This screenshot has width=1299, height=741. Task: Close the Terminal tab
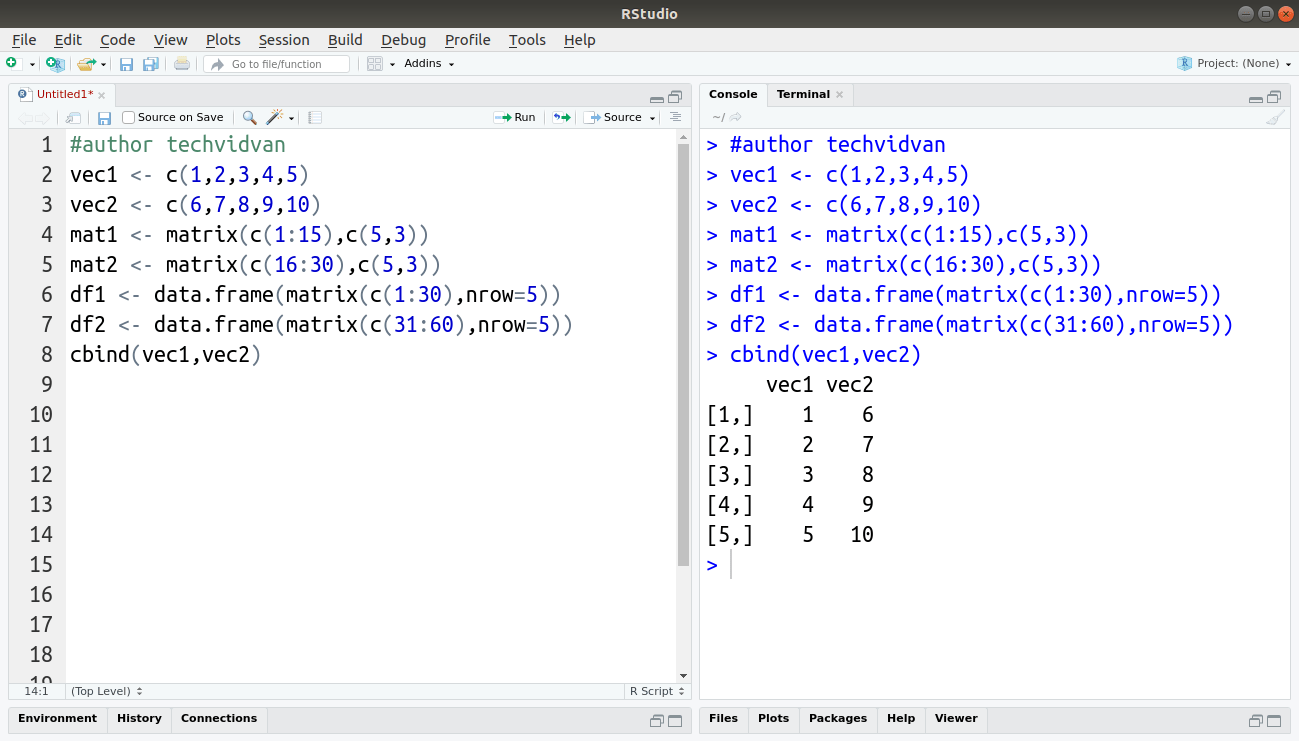(x=840, y=96)
